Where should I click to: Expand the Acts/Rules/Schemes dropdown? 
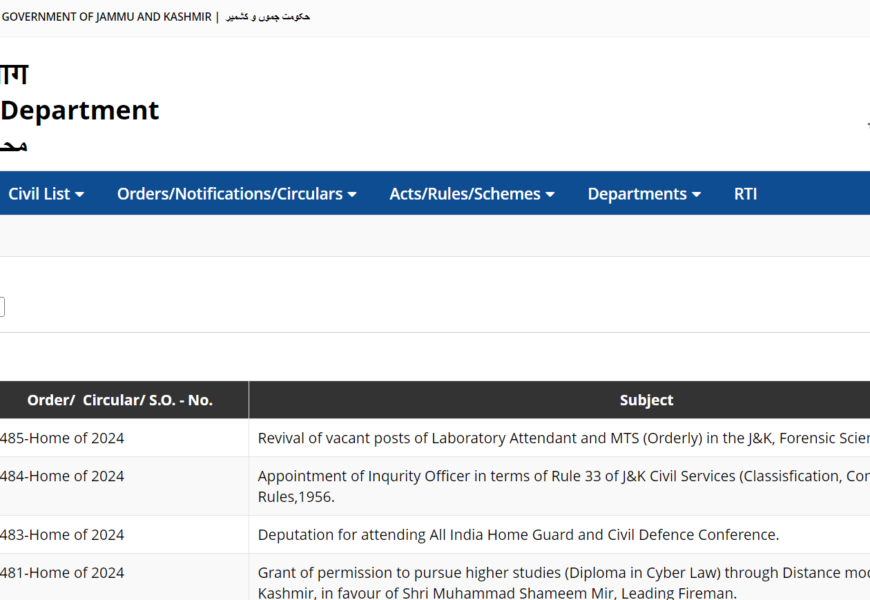point(471,194)
